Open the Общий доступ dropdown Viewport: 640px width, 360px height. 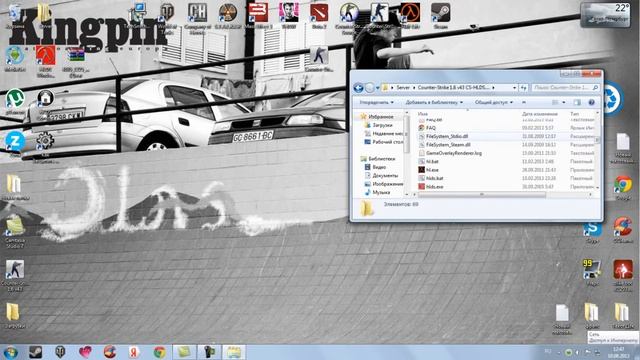point(494,102)
